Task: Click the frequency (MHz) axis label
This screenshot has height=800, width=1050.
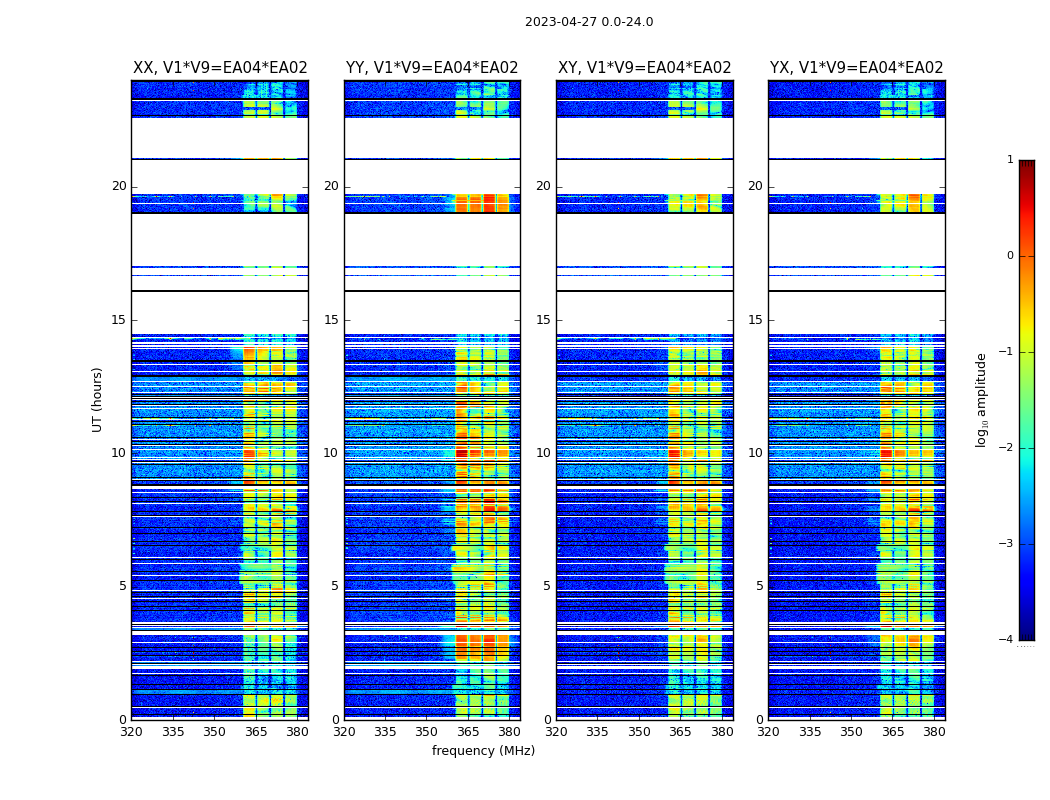Action: point(483,751)
